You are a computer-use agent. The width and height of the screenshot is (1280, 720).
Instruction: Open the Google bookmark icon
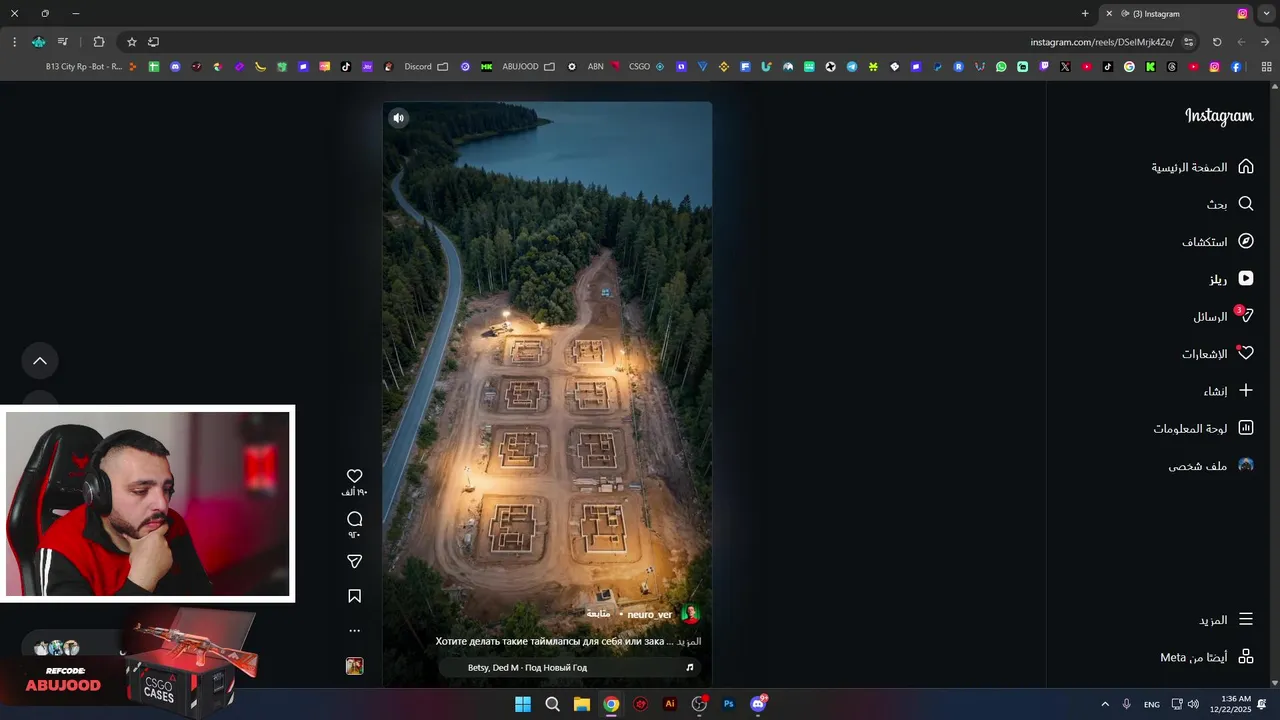tap(1129, 67)
